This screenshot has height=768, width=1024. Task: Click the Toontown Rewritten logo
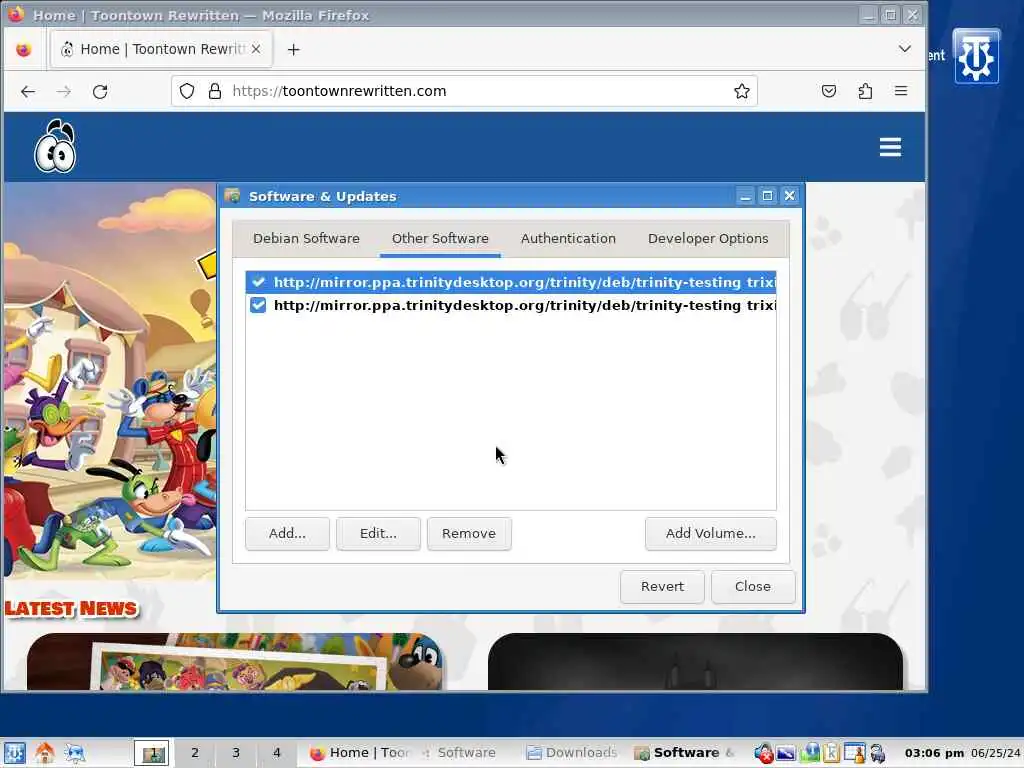[x=56, y=146]
